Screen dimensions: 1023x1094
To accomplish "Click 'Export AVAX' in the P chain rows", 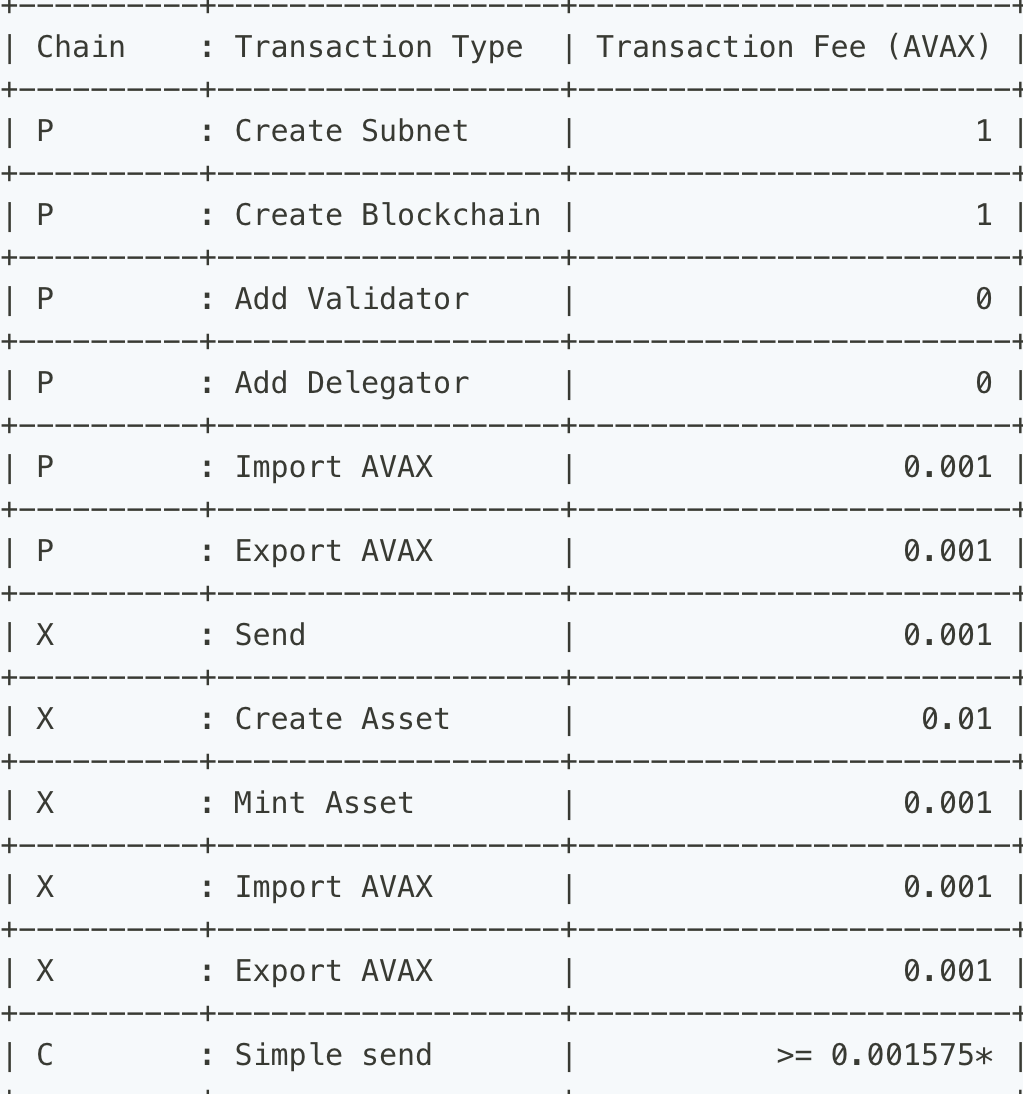I will [x=333, y=551].
